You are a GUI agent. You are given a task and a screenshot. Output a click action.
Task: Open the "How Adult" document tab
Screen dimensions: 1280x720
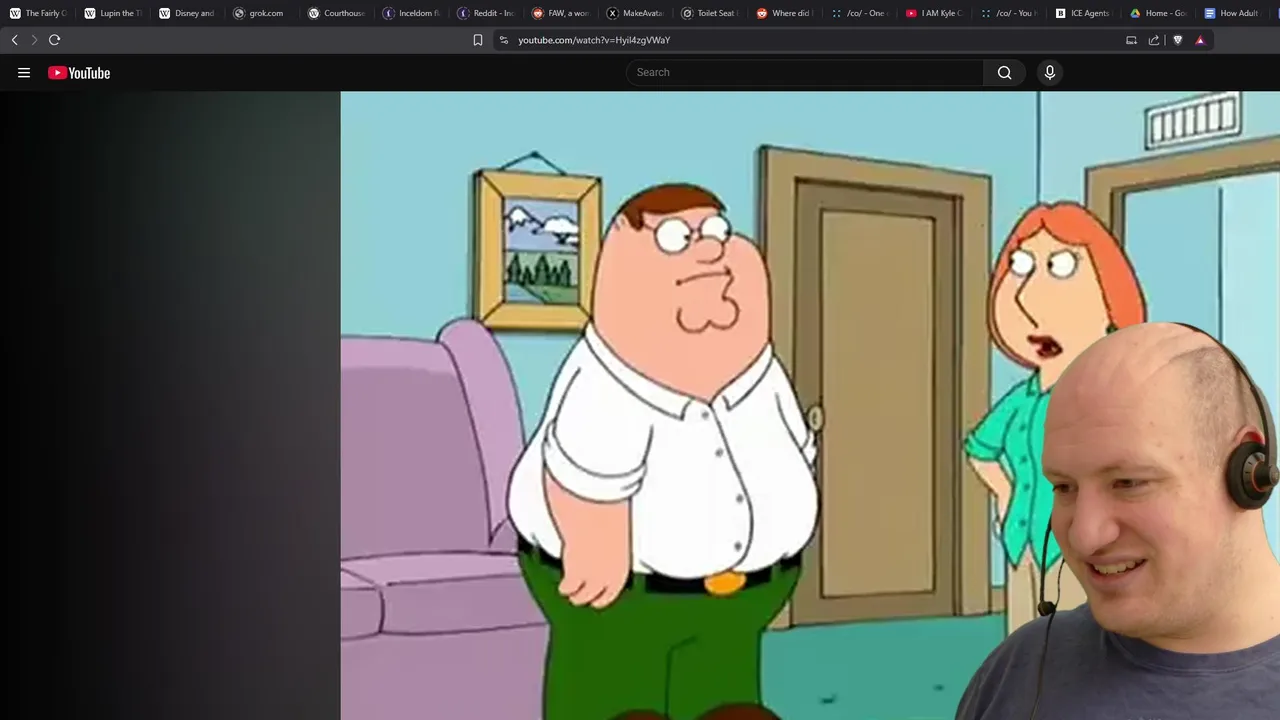tap(1233, 13)
